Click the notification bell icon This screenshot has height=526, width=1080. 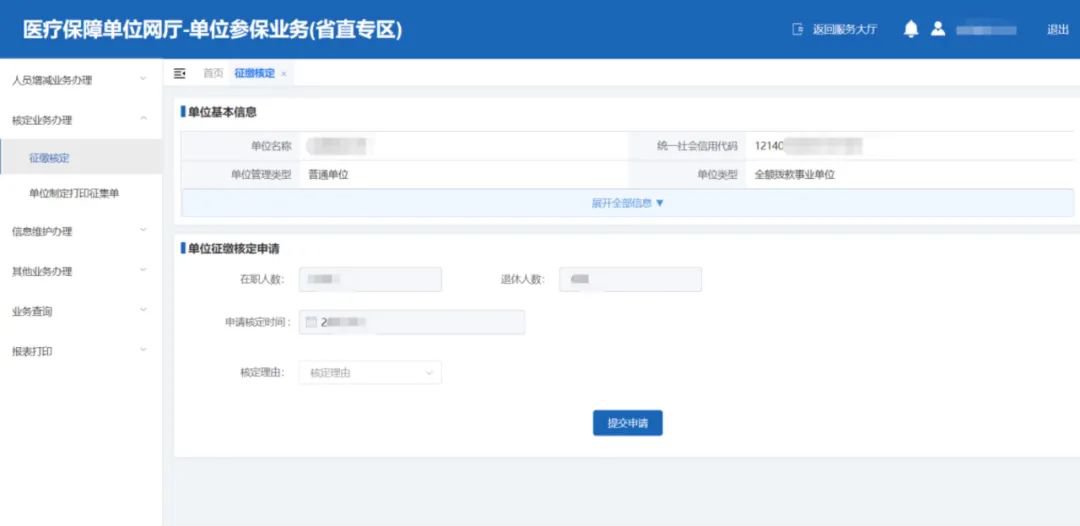pos(910,29)
